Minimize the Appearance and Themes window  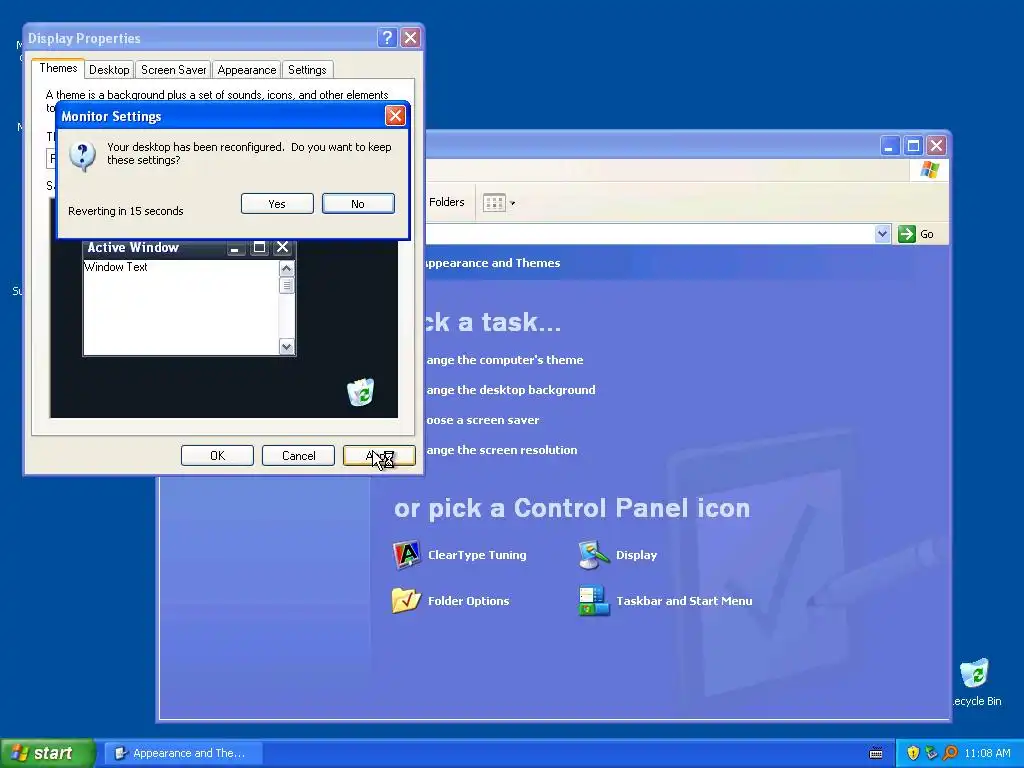click(x=889, y=146)
